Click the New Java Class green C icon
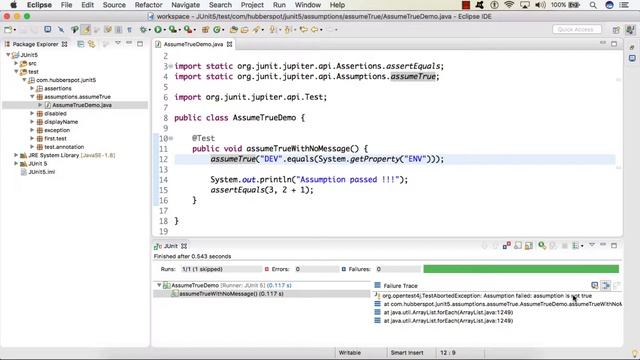The image size is (640, 360). (217, 29)
